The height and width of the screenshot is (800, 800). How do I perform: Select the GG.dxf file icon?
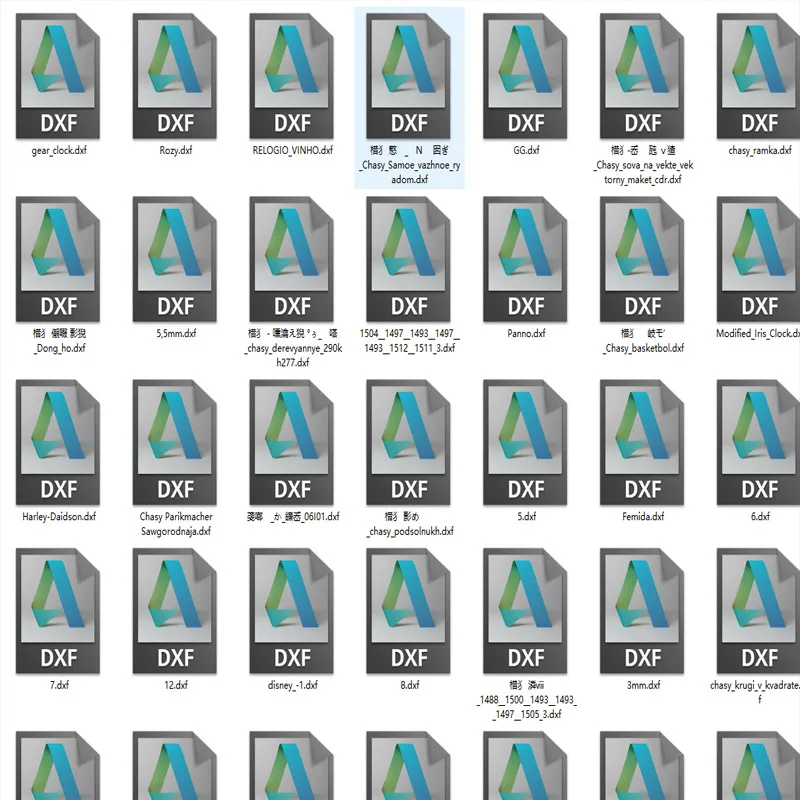point(525,76)
